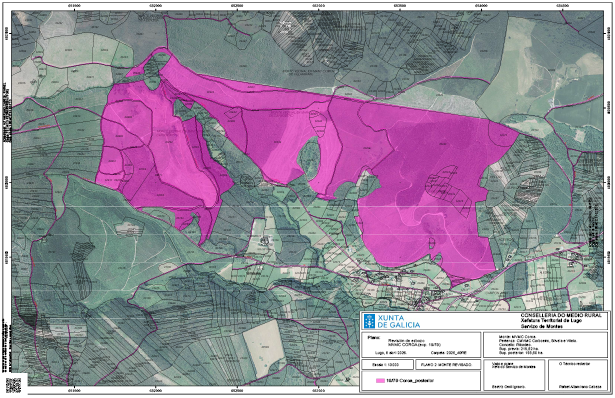Image resolution: width=615 pixels, height=398 pixels.
Task: Select the 'Sup. previa' area value line
Action: coord(519,349)
